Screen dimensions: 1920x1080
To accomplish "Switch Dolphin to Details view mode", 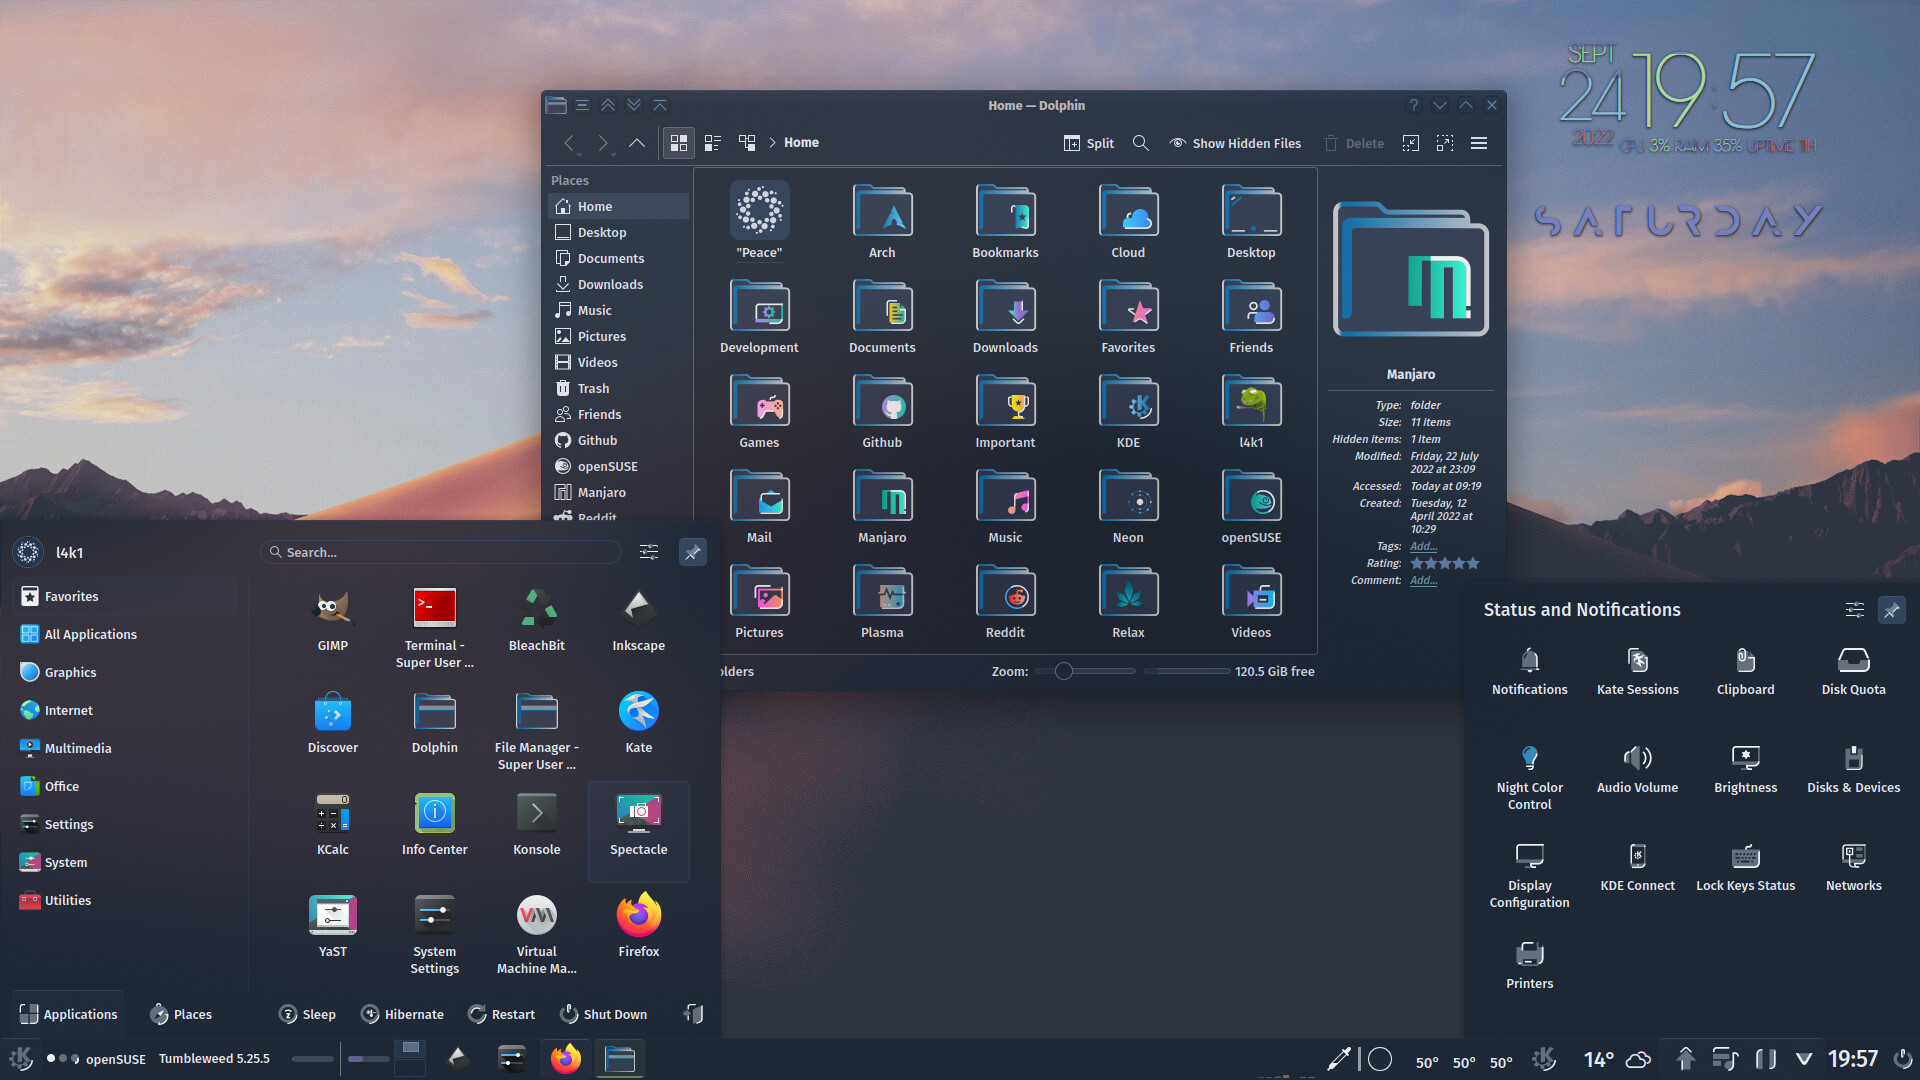I will 747,143.
